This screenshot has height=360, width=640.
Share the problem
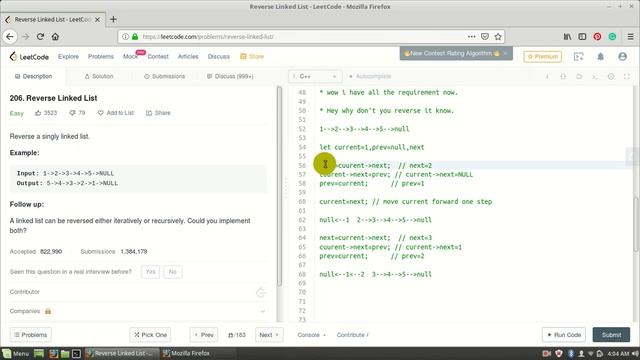click(x=158, y=113)
